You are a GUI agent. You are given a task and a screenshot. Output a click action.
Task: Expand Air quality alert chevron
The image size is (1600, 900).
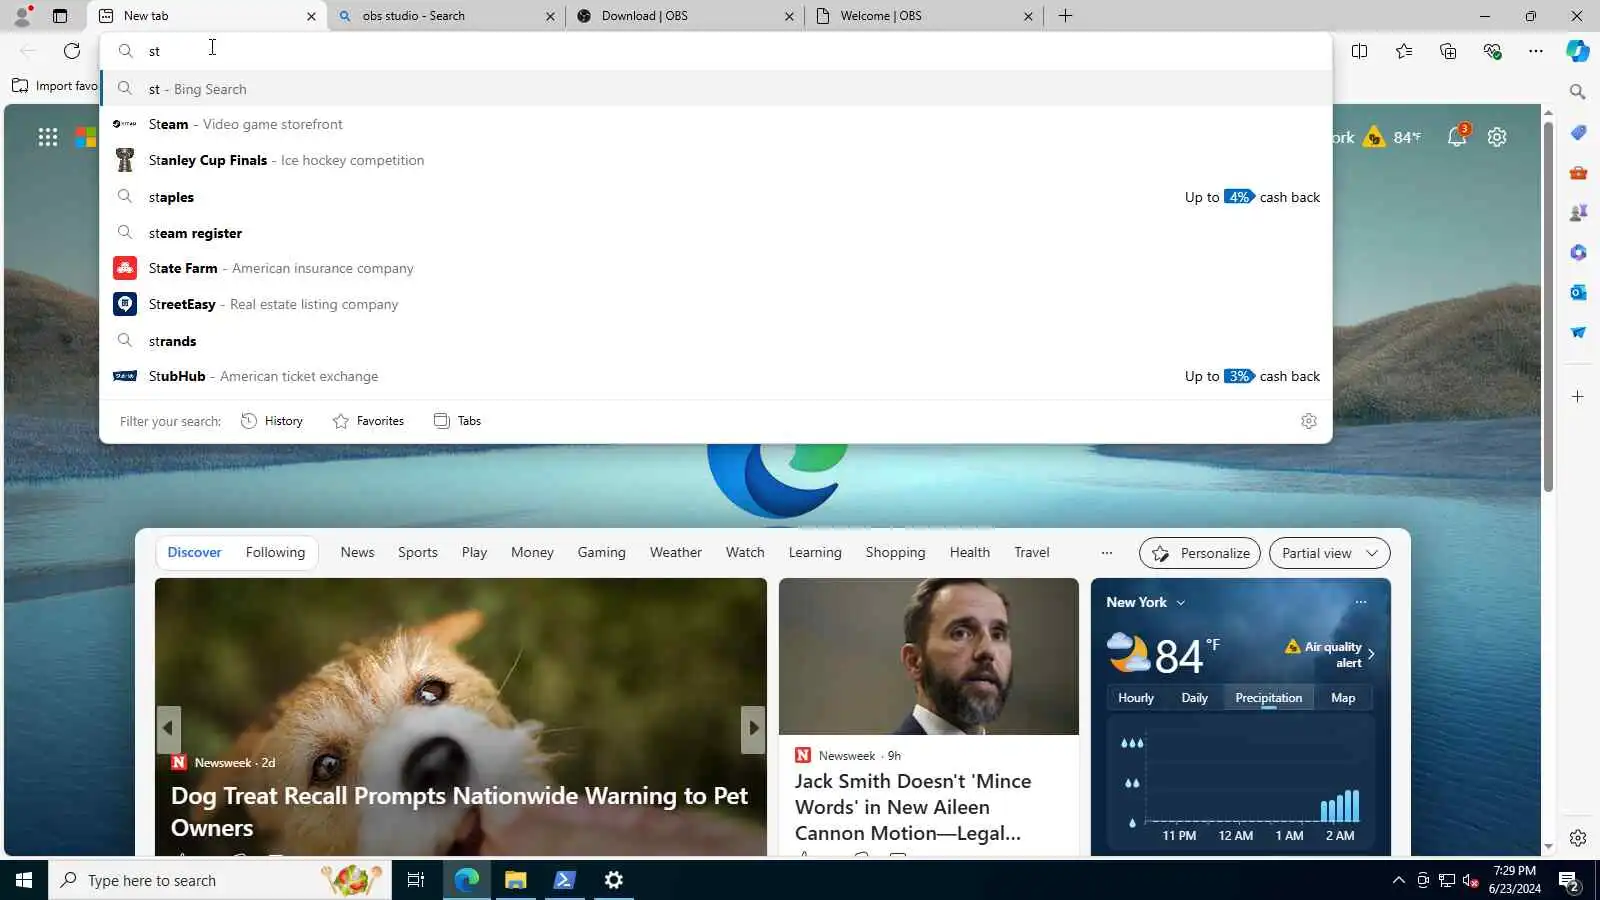pyautogui.click(x=1371, y=654)
